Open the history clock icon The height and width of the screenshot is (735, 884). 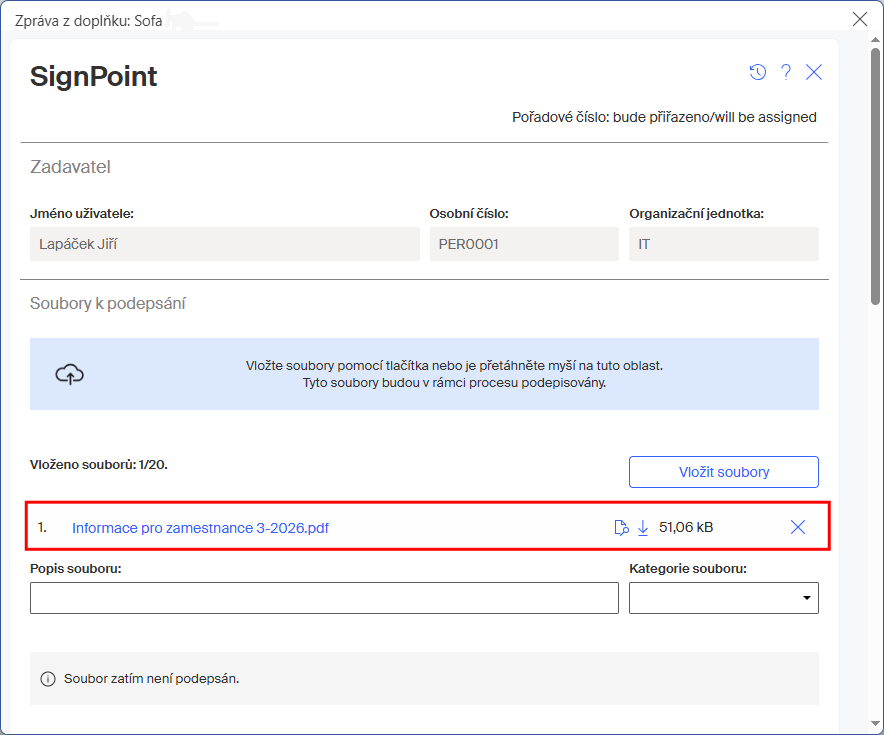pyautogui.click(x=758, y=72)
